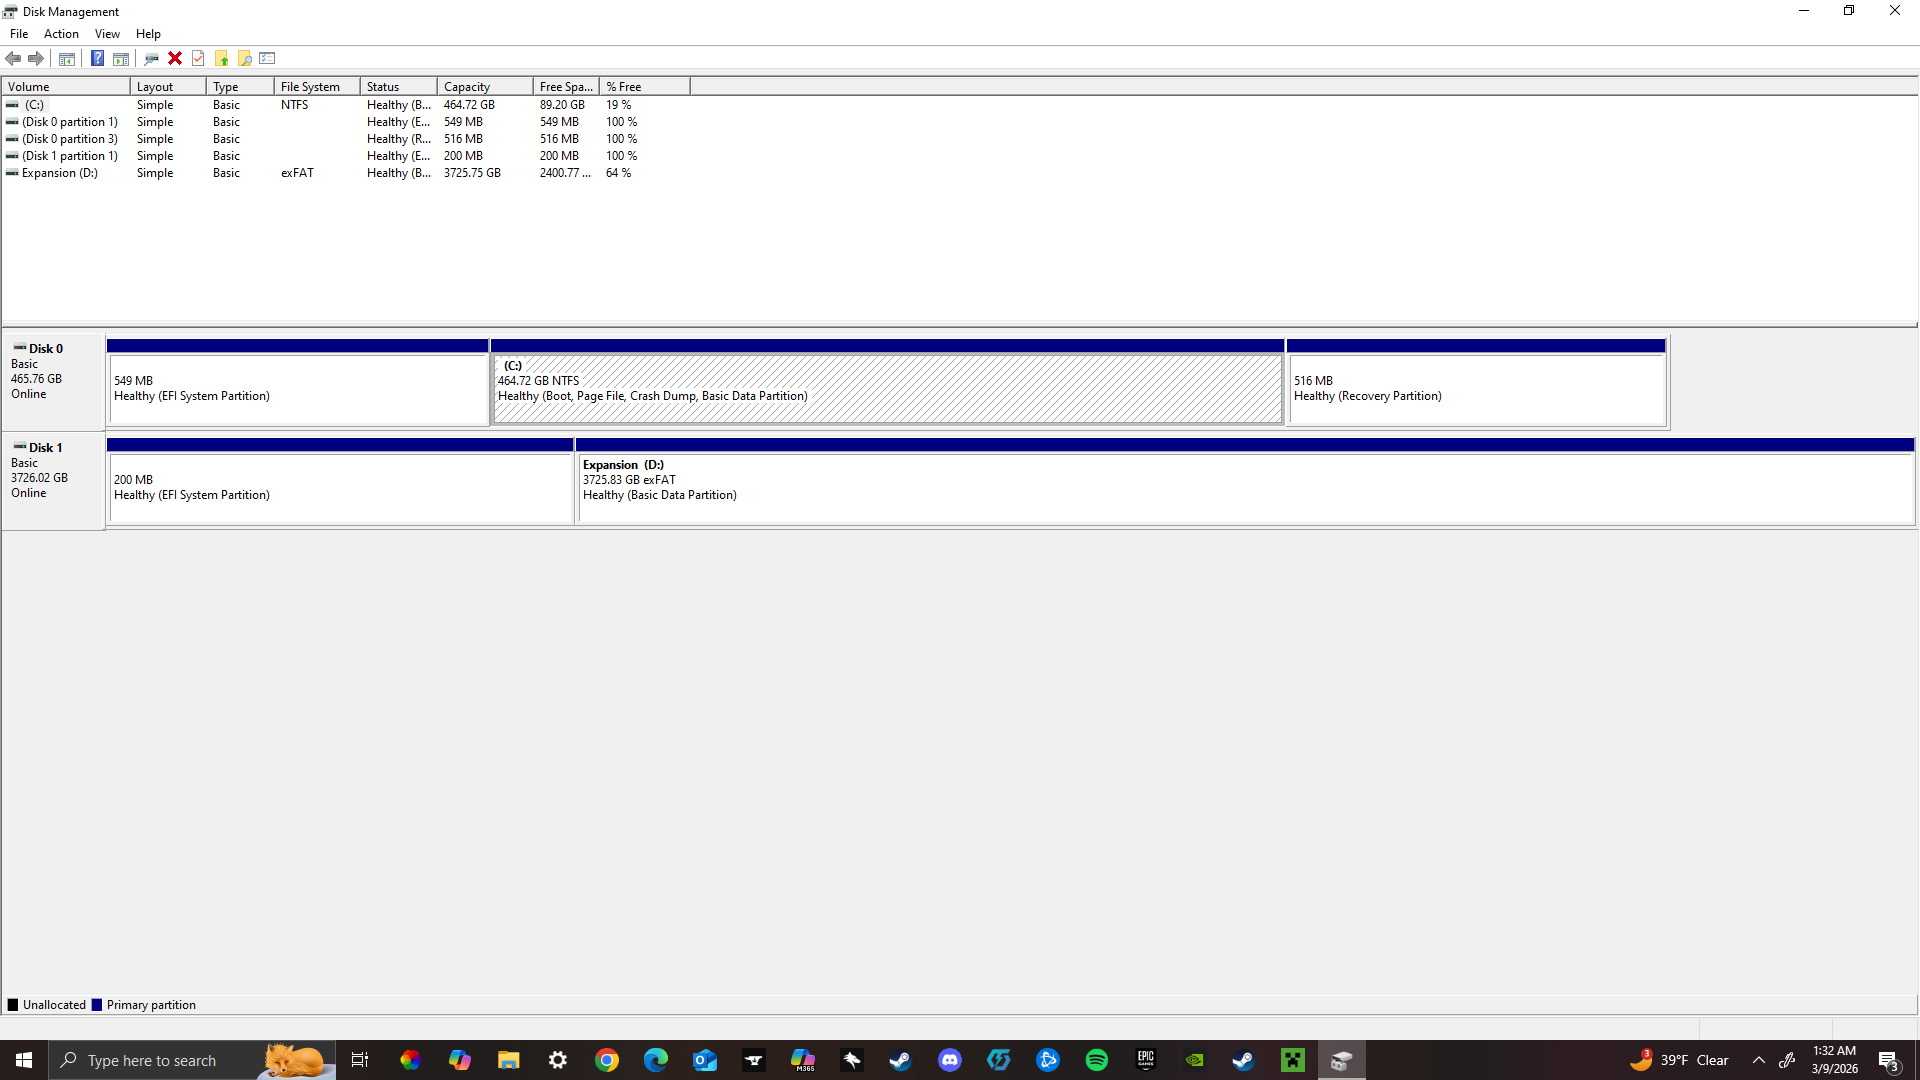Click the Properties checkmark document icon

click(x=198, y=58)
